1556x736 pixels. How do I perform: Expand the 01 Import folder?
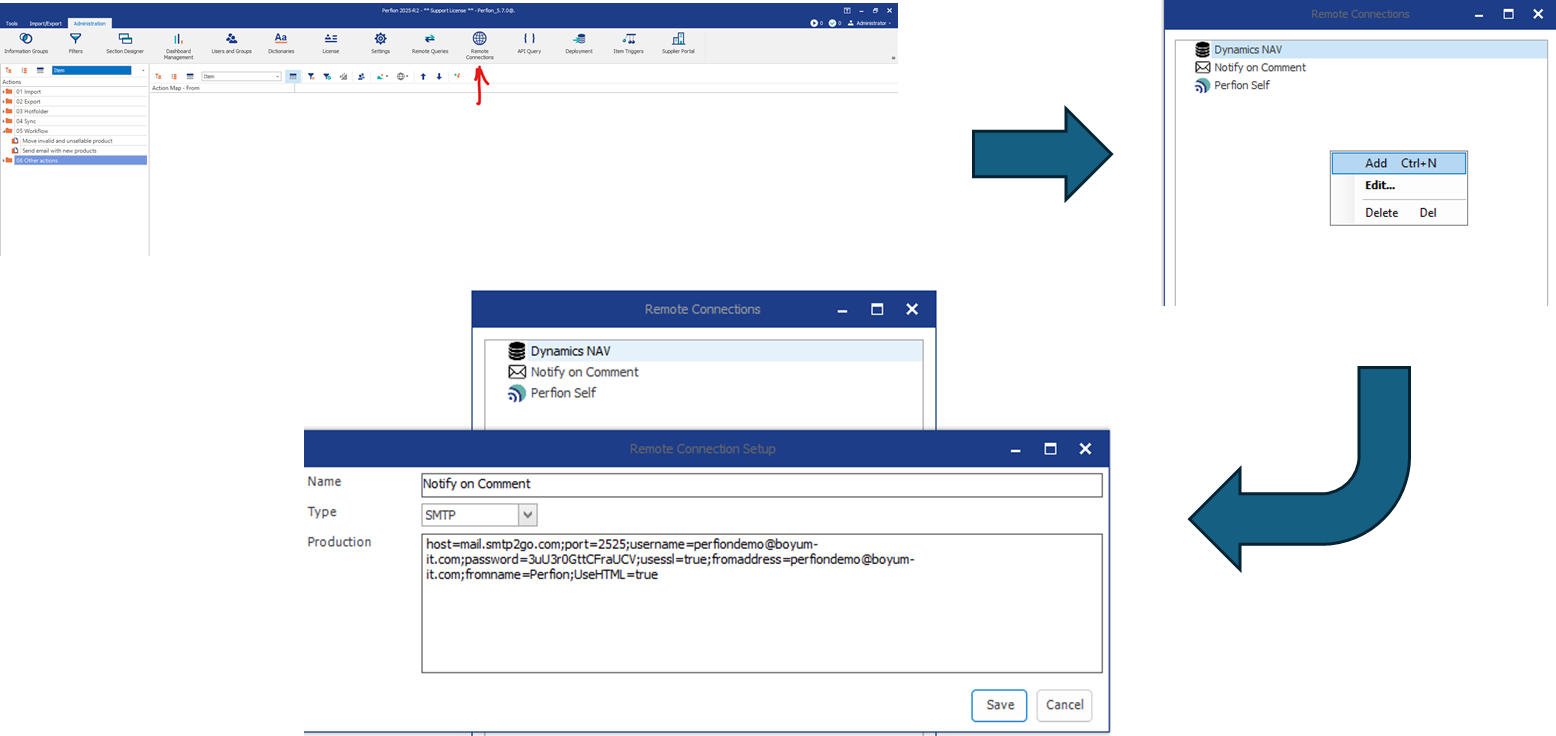(5, 91)
